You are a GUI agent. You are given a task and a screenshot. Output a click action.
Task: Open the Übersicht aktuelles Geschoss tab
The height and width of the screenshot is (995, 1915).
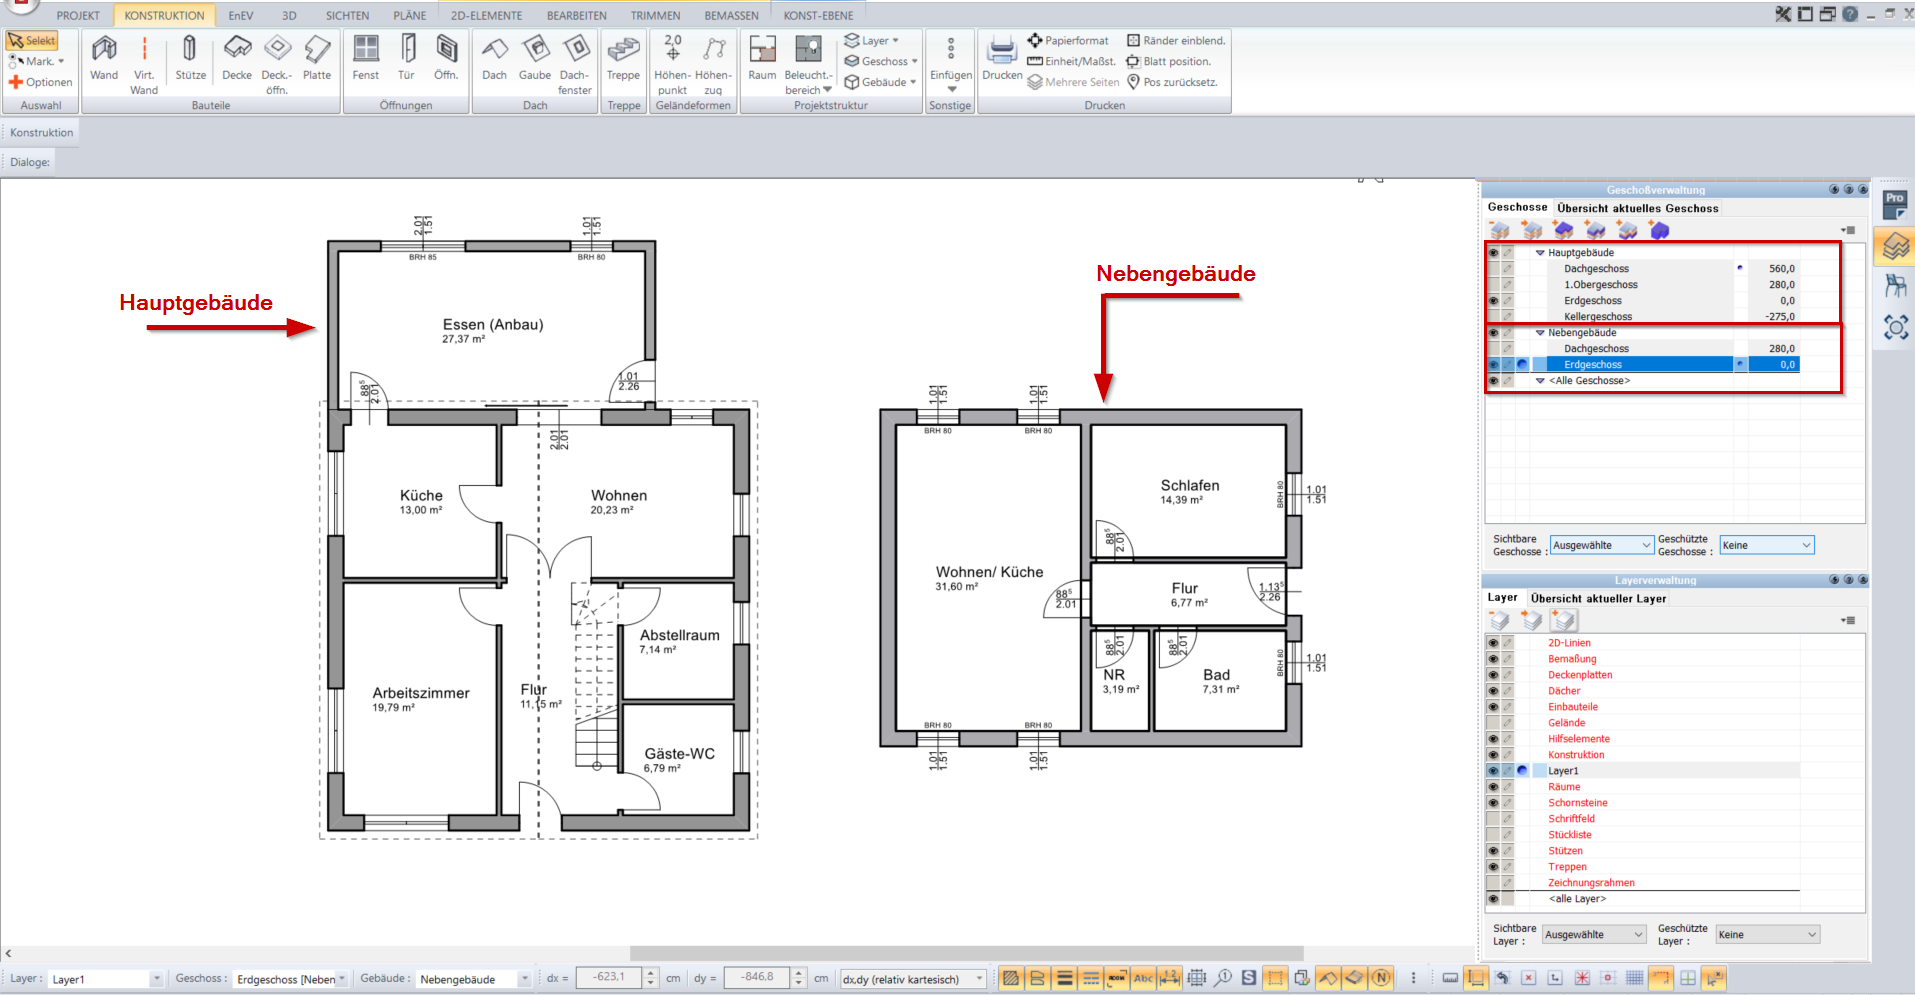1637,208
